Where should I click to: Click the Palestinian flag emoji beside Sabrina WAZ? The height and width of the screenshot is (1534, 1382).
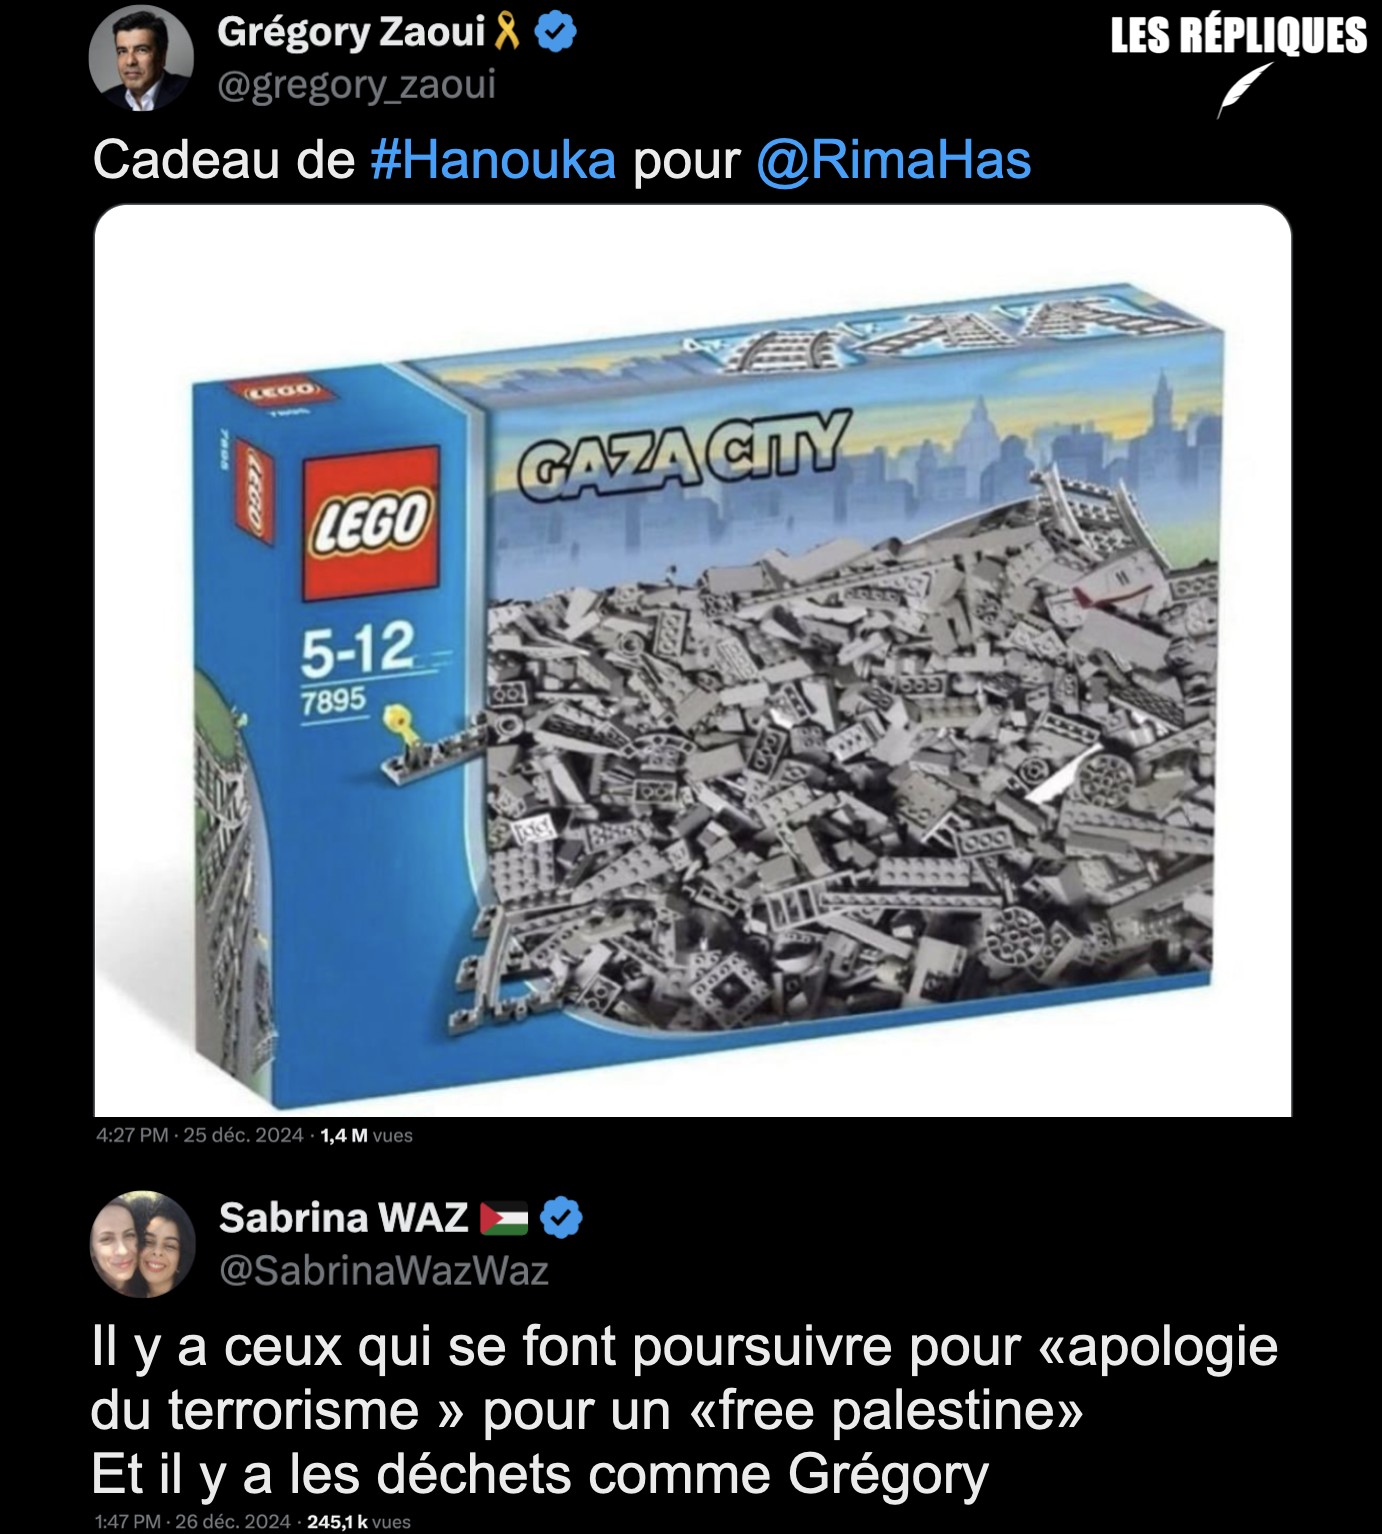coord(505,1219)
